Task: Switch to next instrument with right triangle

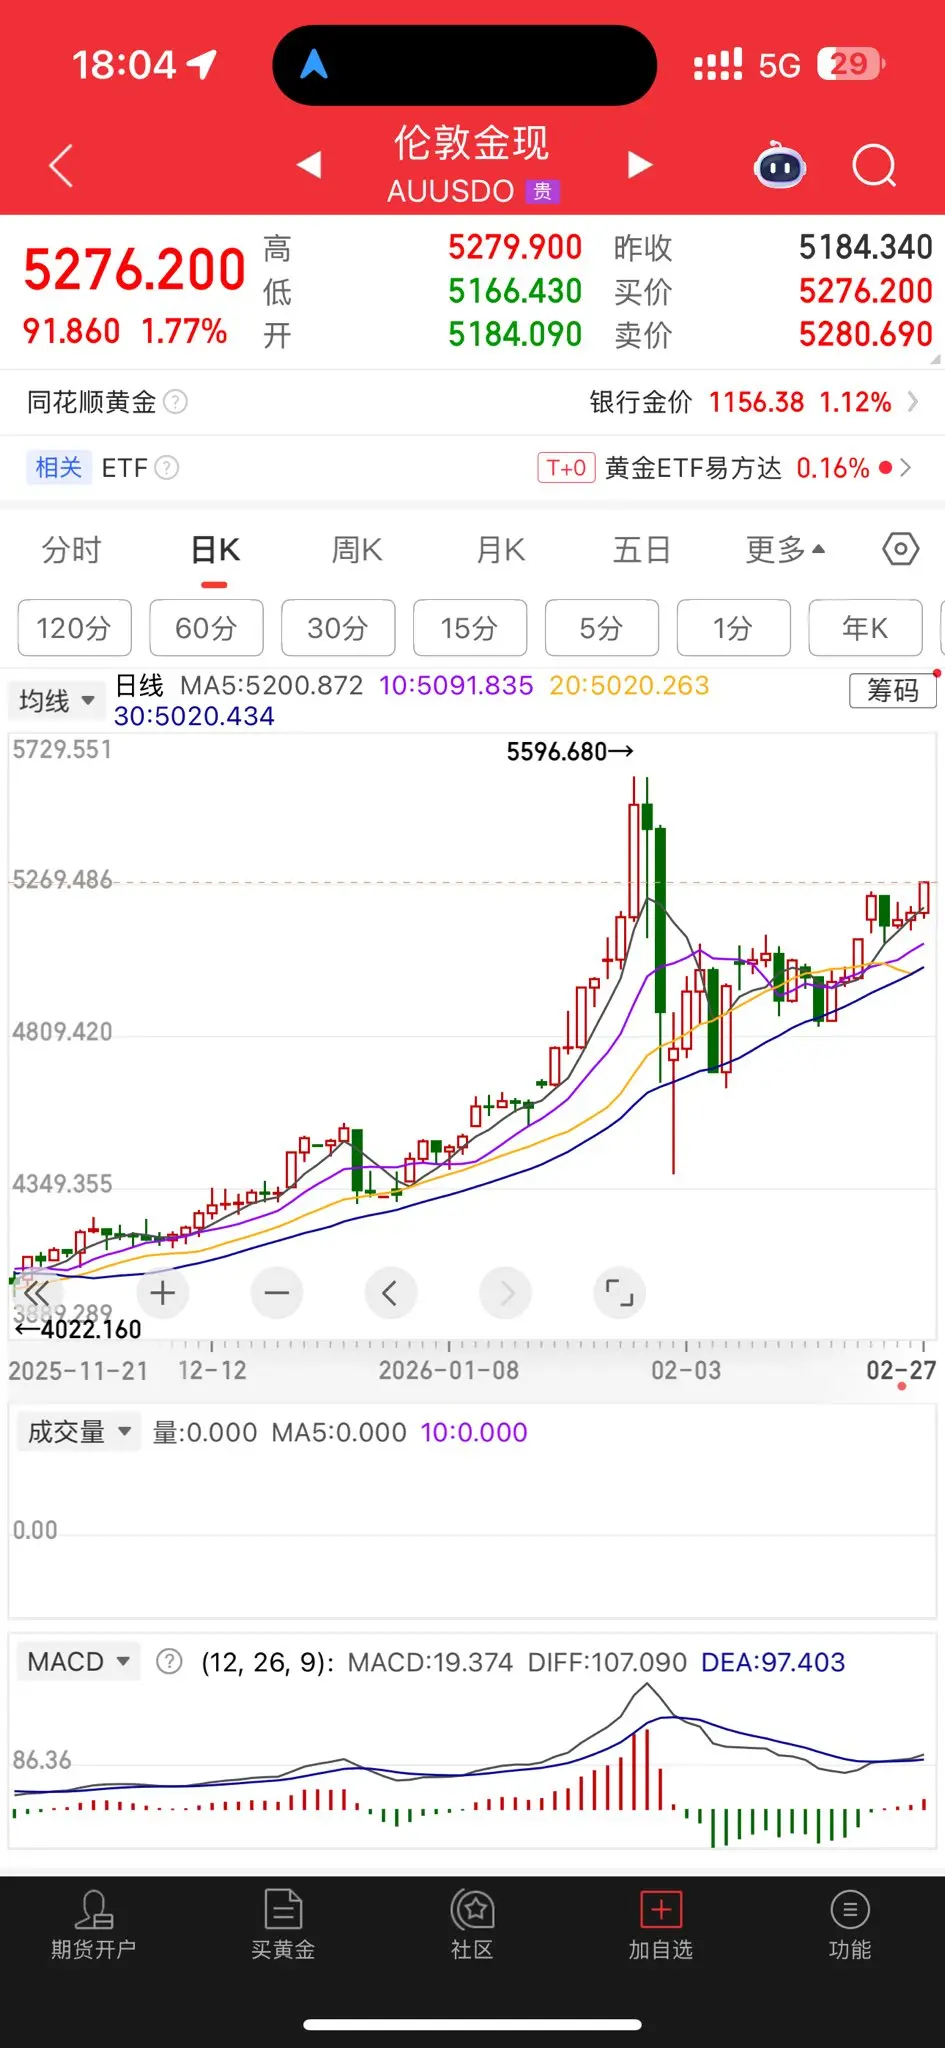Action: (x=639, y=164)
